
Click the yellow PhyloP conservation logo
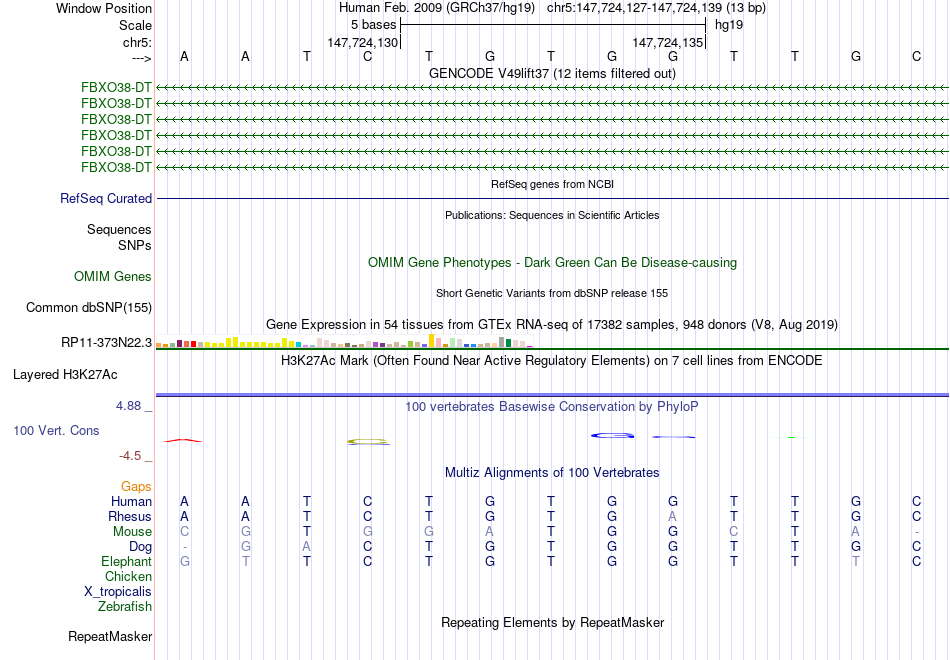[x=368, y=442]
